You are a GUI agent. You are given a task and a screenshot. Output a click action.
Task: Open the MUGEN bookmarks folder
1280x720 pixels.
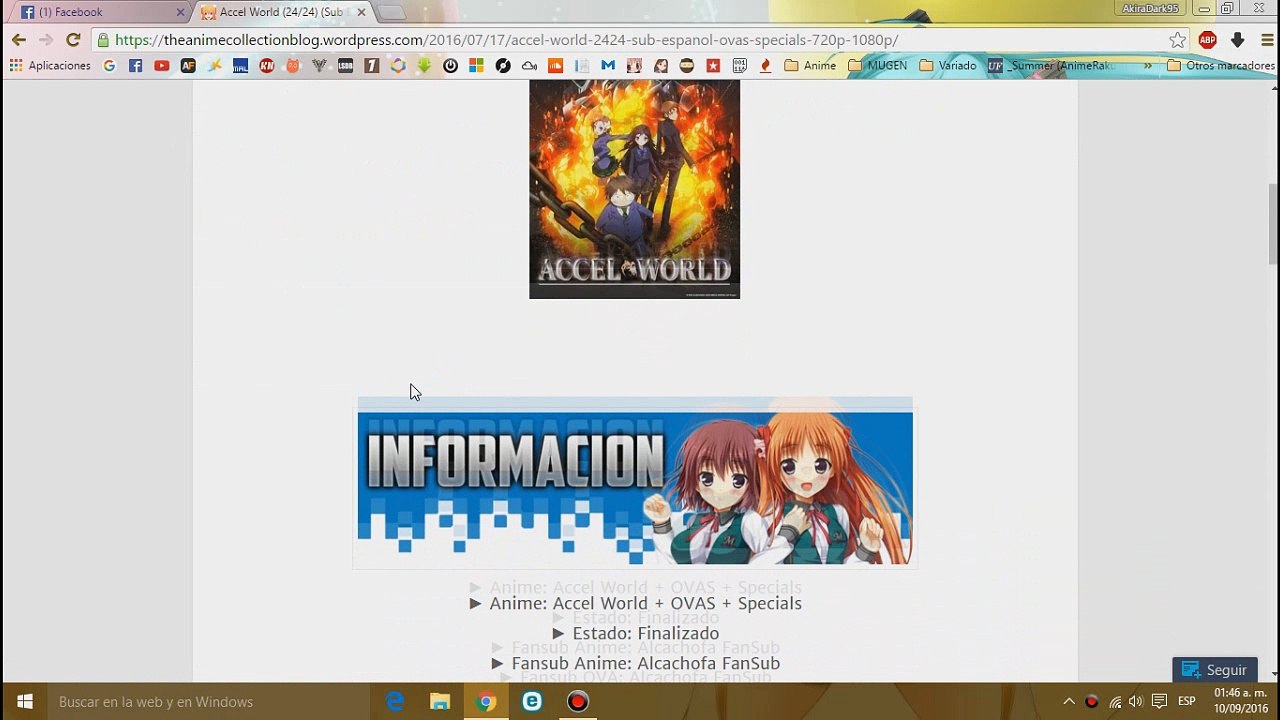[878, 66]
